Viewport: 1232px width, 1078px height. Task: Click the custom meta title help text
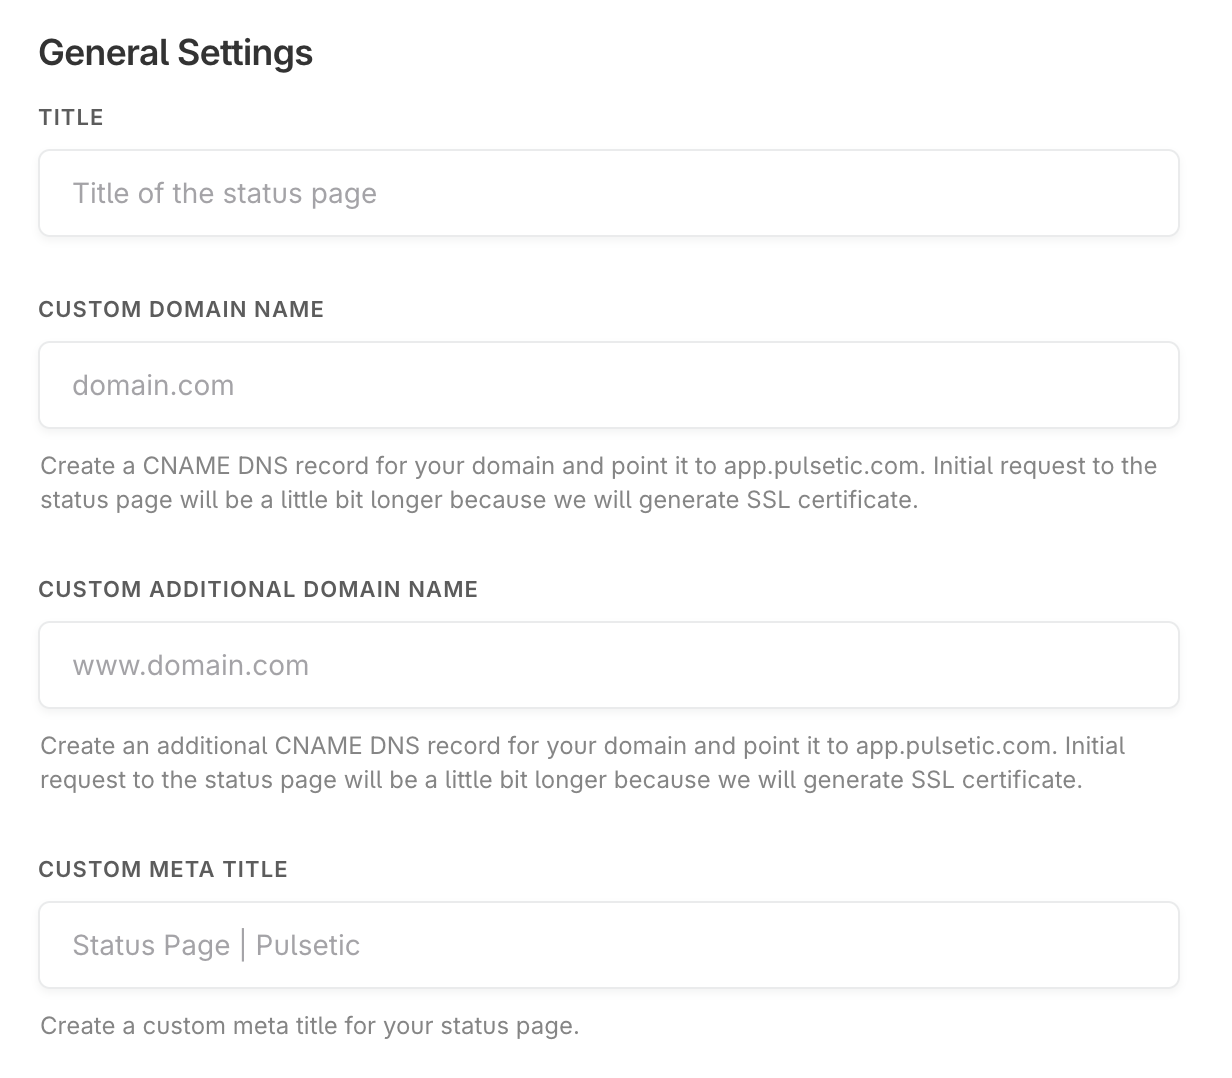pyautogui.click(x=310, y=1026)
